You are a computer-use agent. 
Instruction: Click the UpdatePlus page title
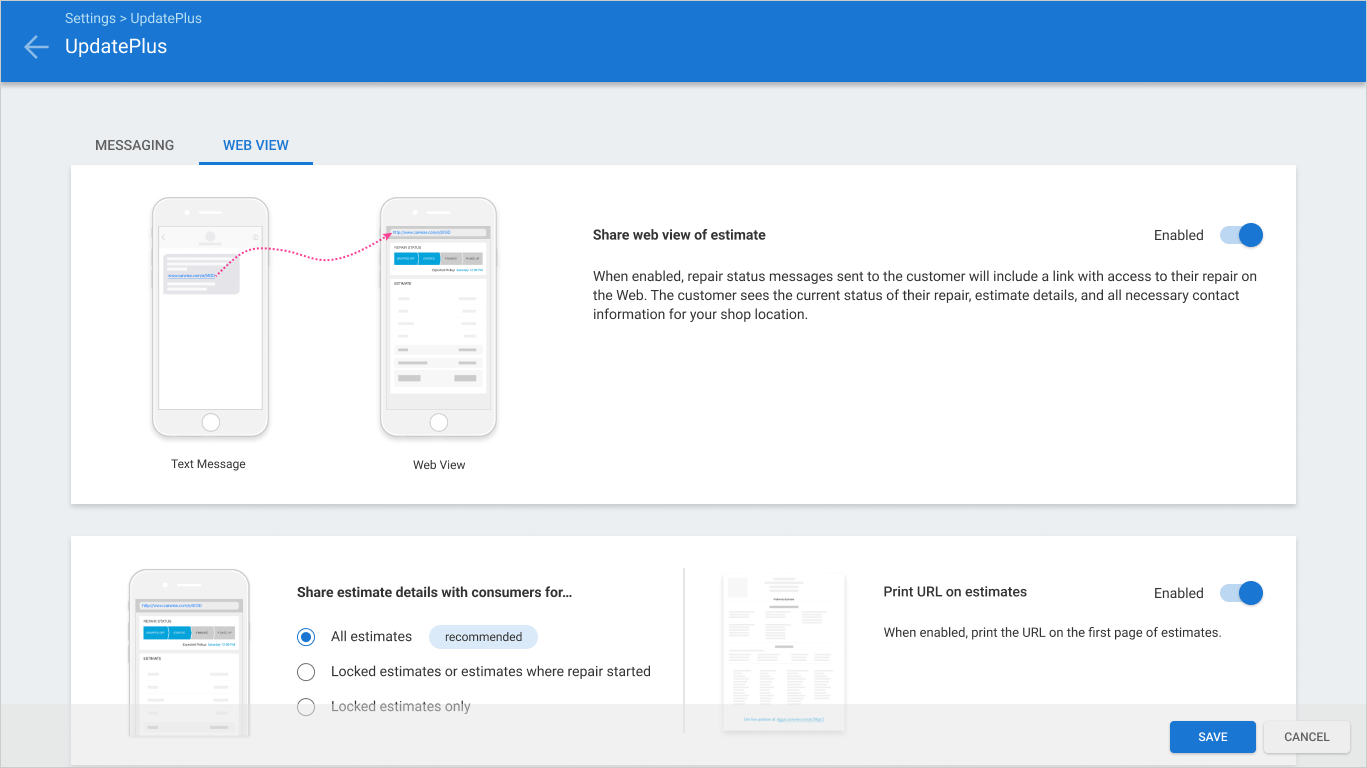tap(116, 46)
